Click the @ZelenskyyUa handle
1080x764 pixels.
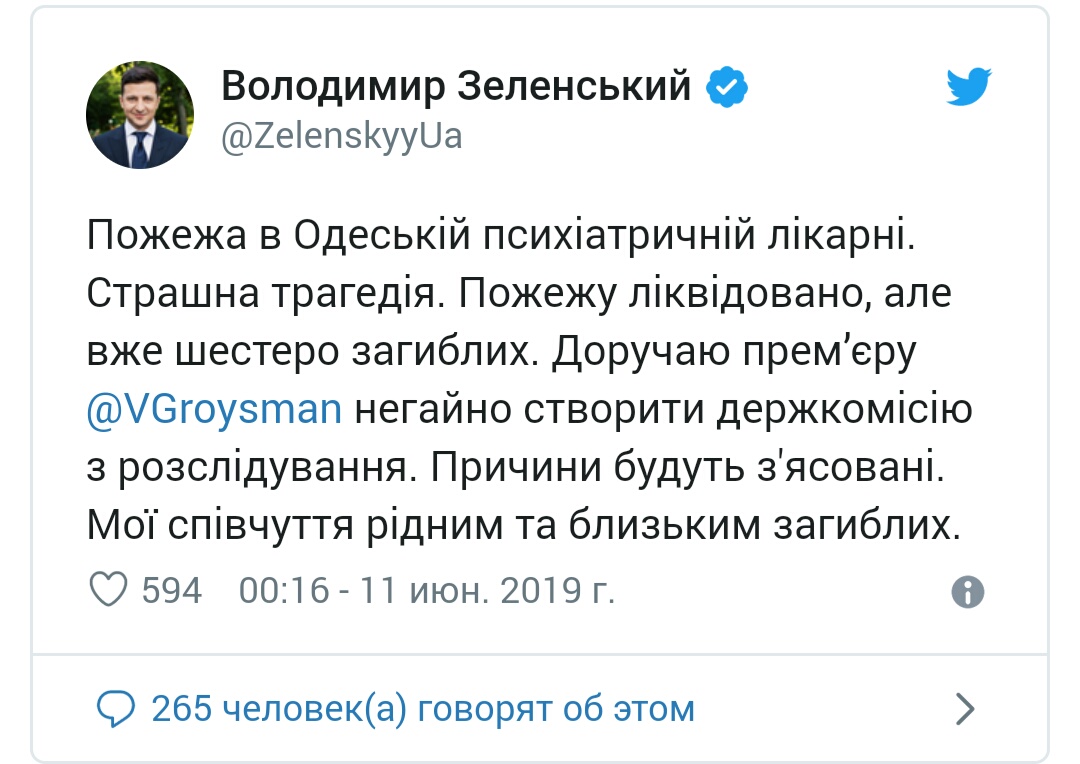342,136
